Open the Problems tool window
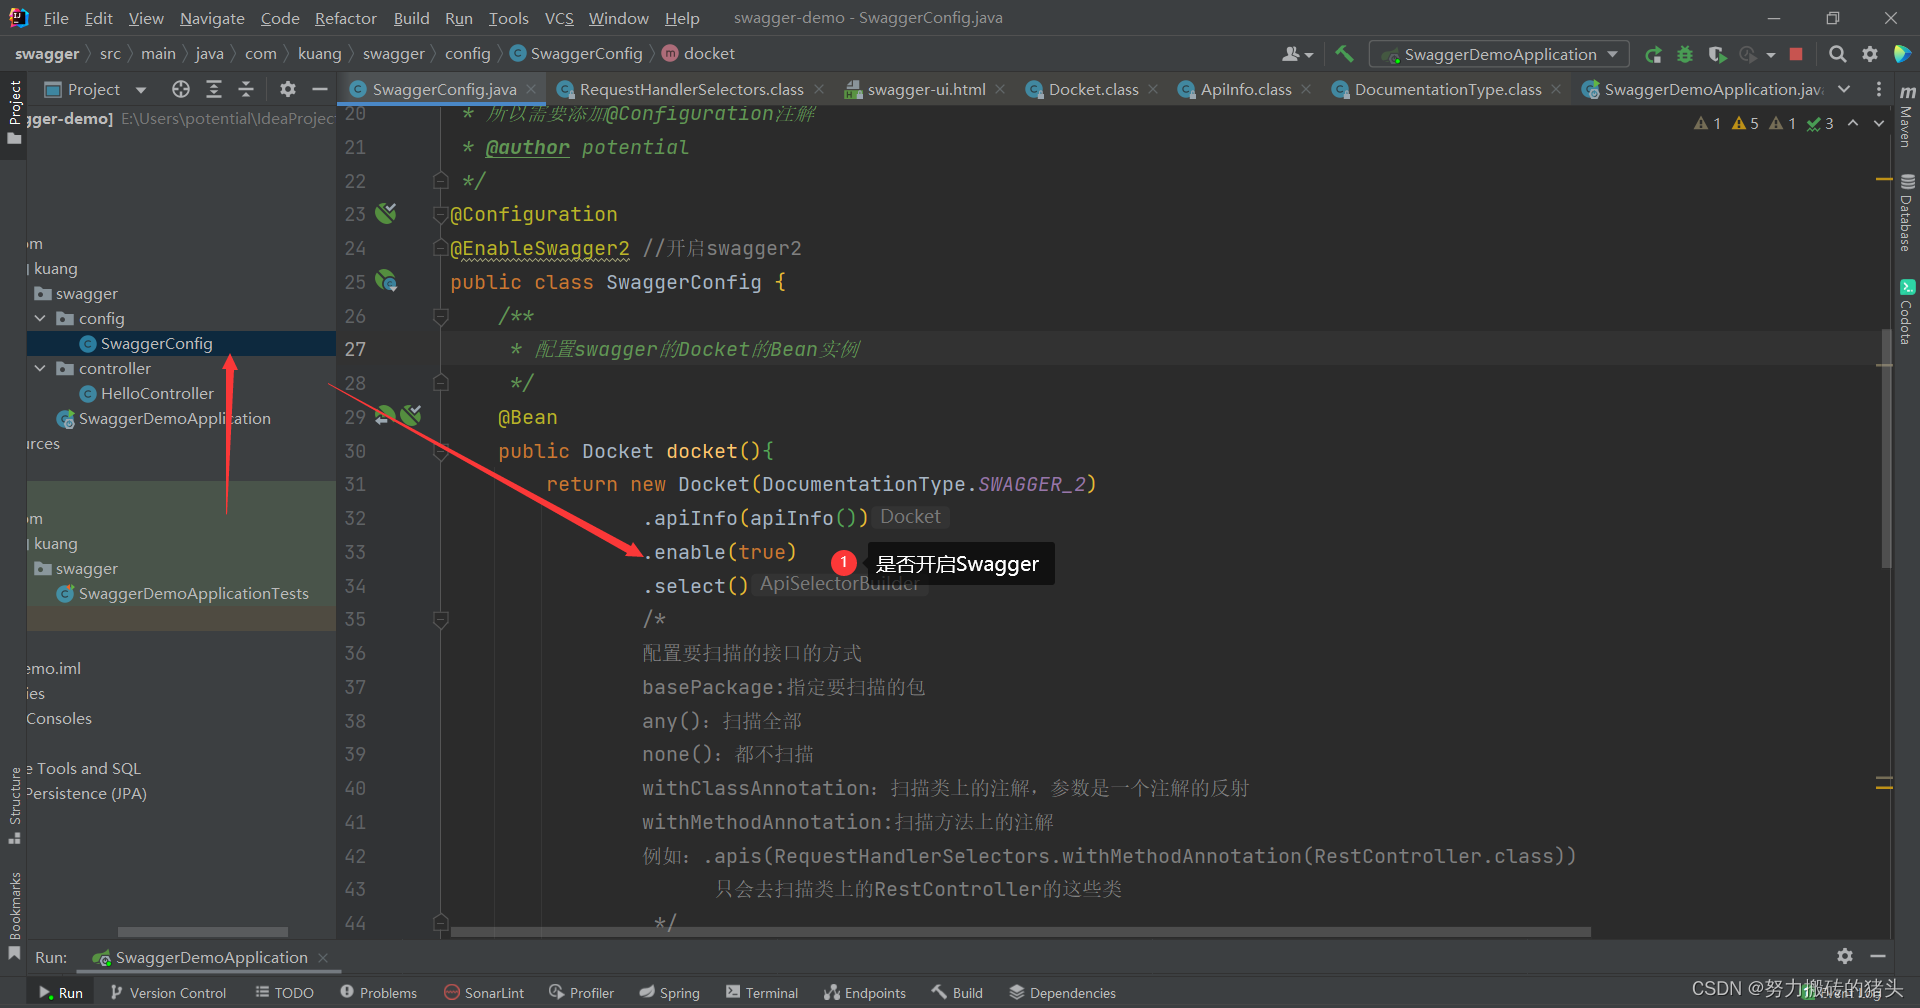This screenshot has width=1920, height=1008. pos(378,992)
